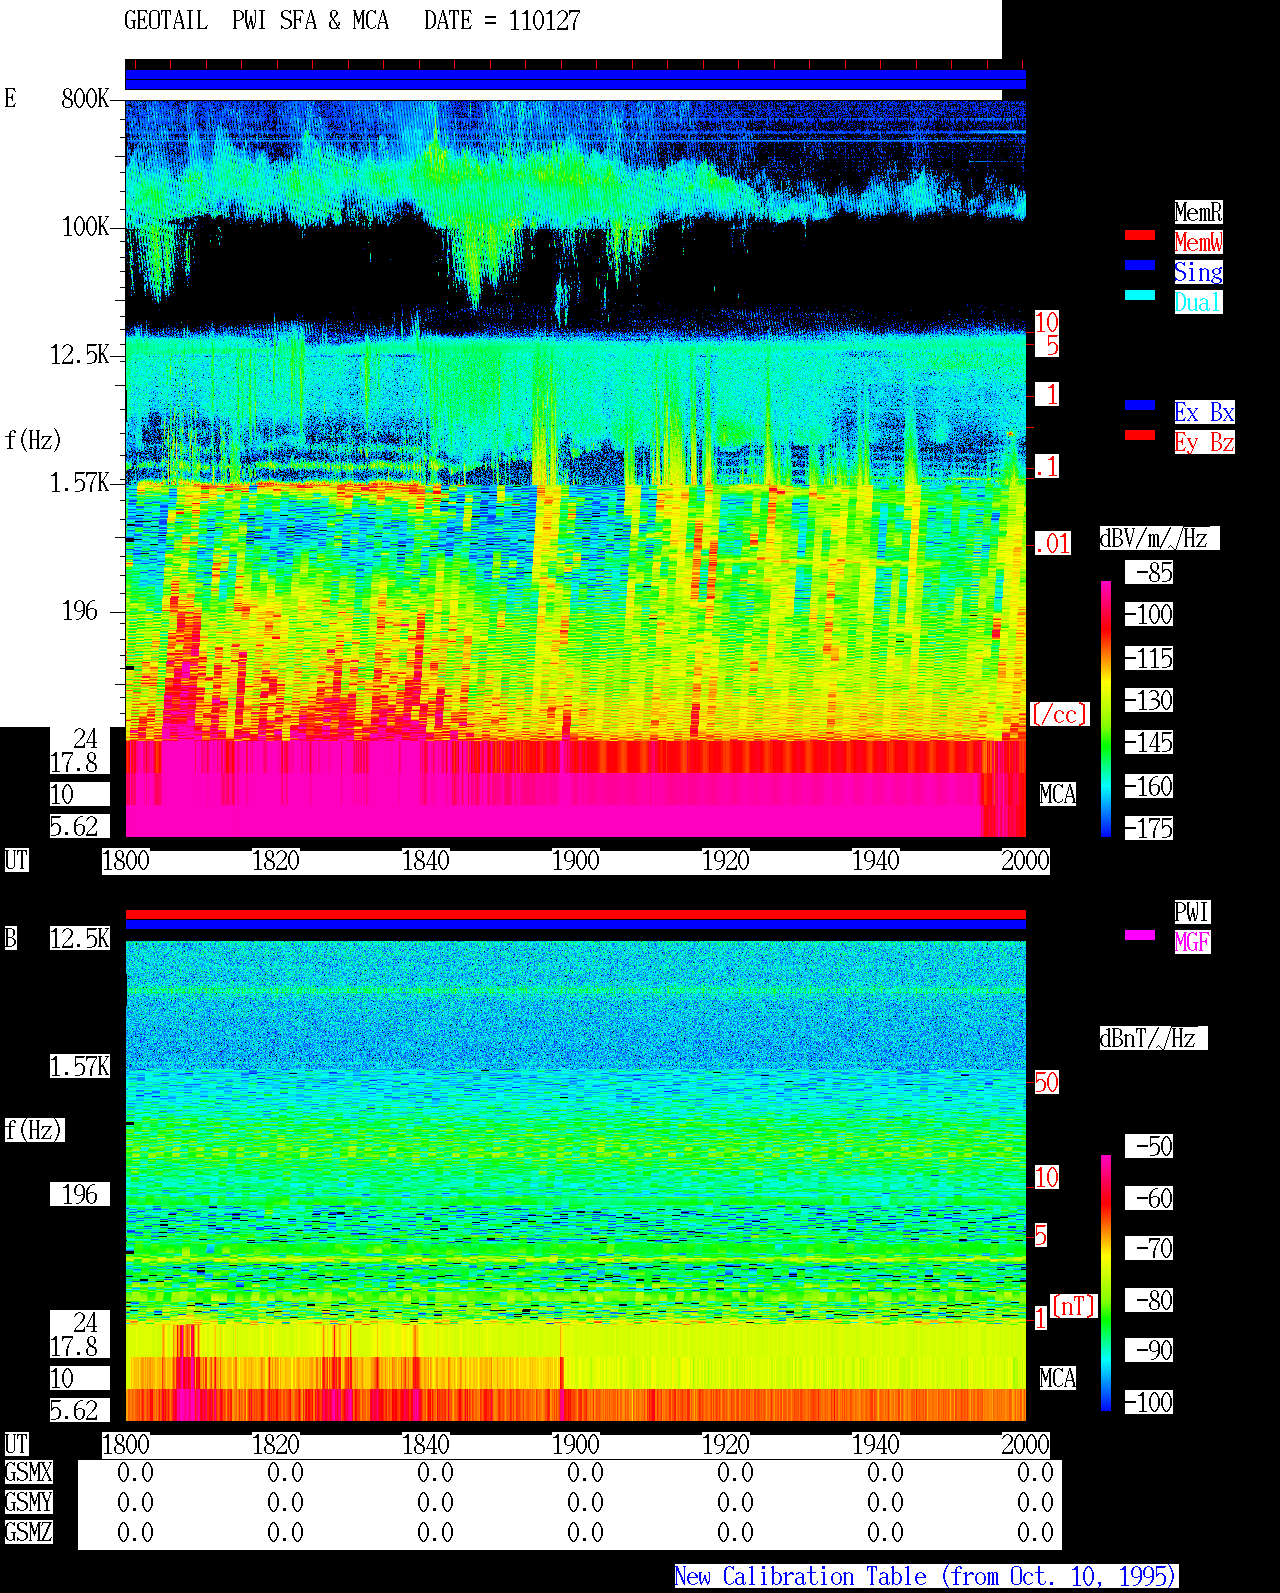Click the GSMX row label
1280x1593 pixels.
29,1472
